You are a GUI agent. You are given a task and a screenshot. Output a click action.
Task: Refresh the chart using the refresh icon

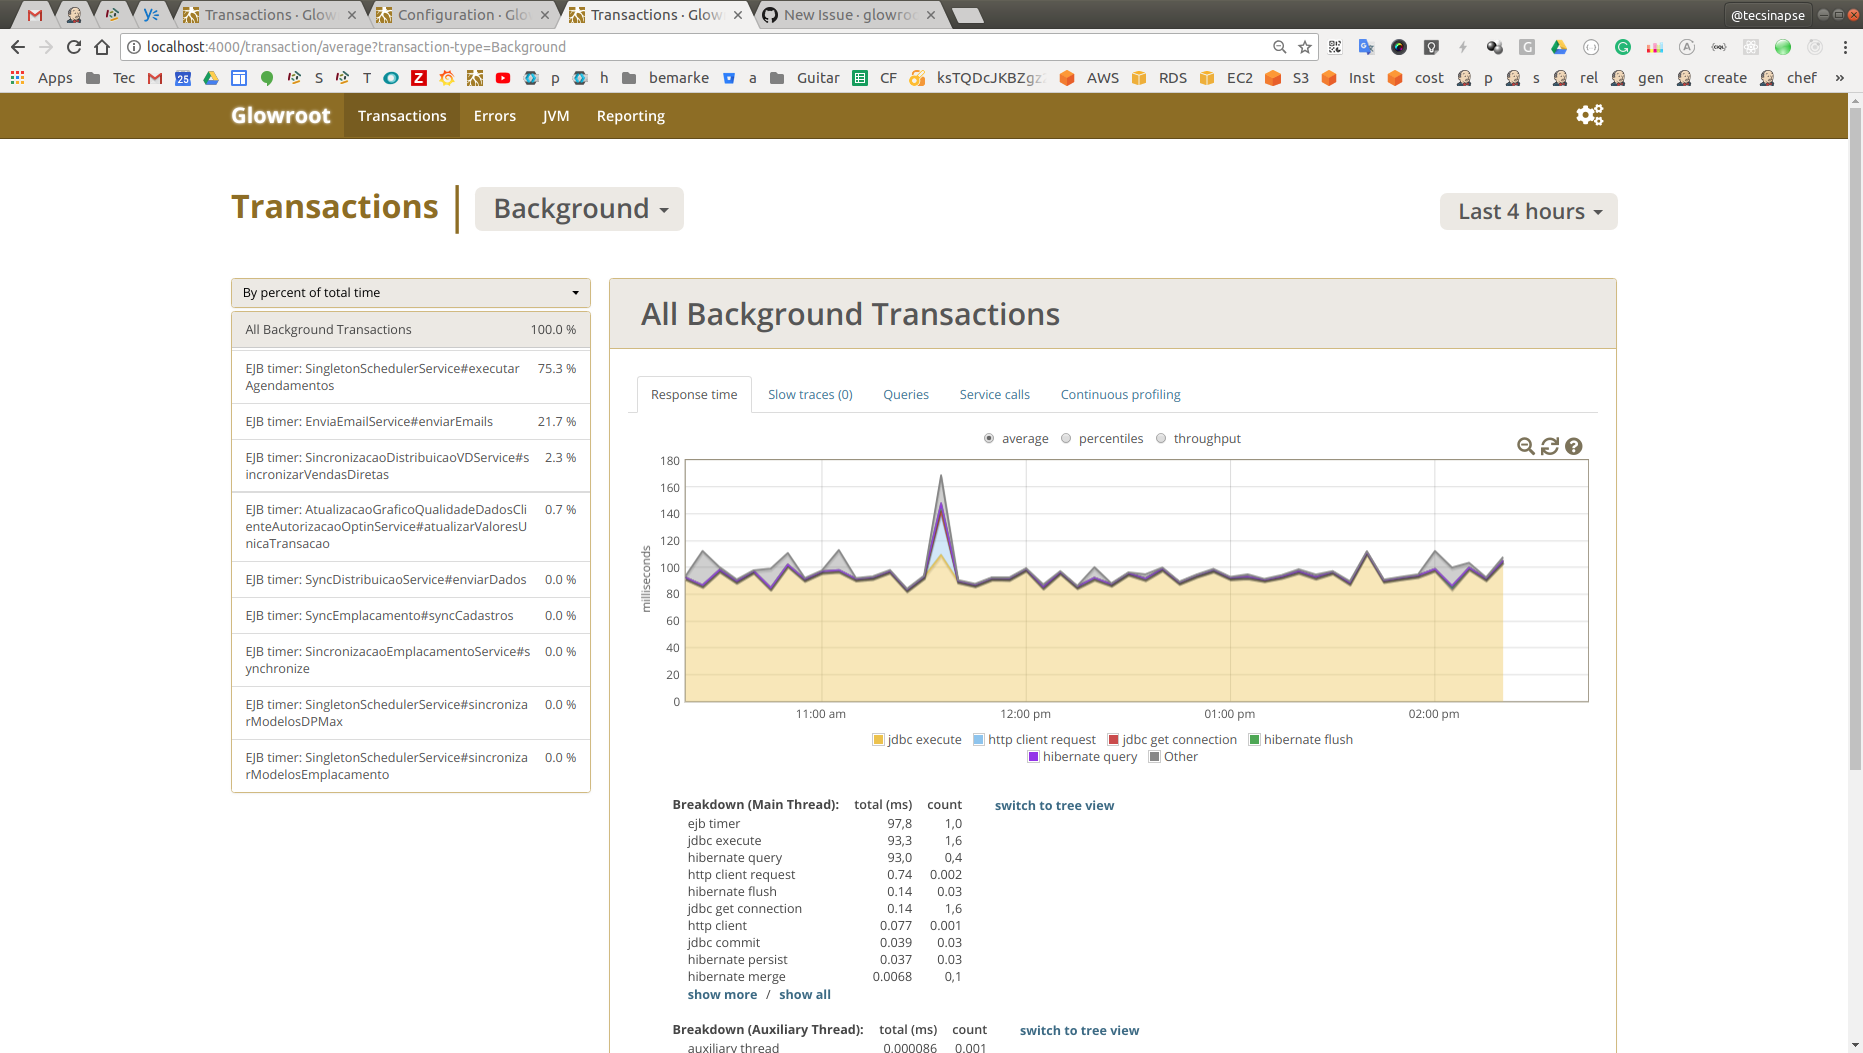coord(1550,446)
